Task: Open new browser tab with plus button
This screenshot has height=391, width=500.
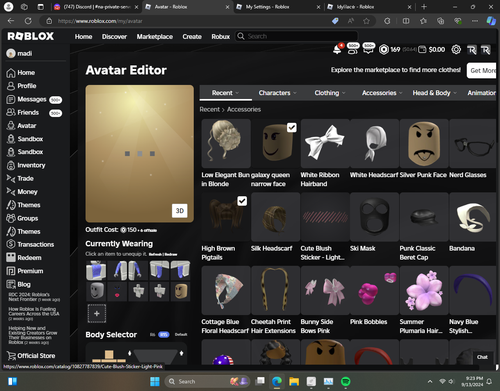Action: 424,7
